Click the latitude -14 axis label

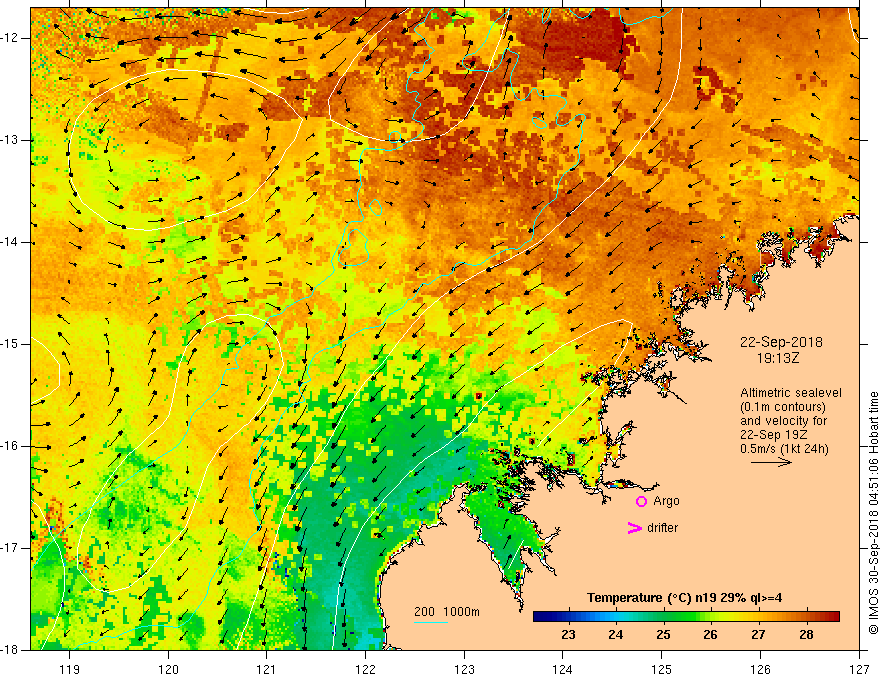coord(10,242)
